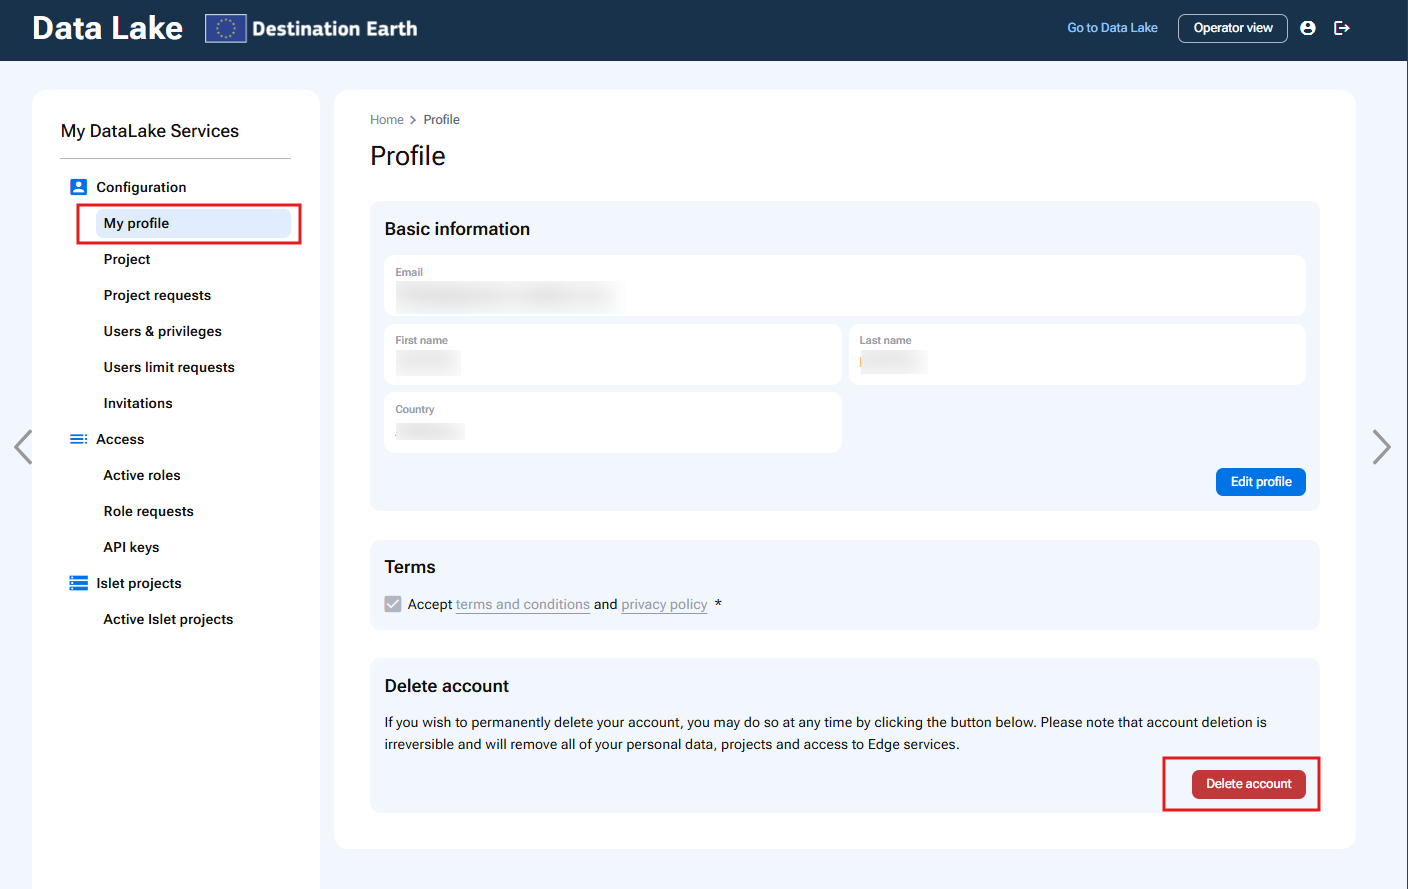Open Project requests in sidebar
The width and height of the screenshot is (1408, 889).
pos(157,295)
